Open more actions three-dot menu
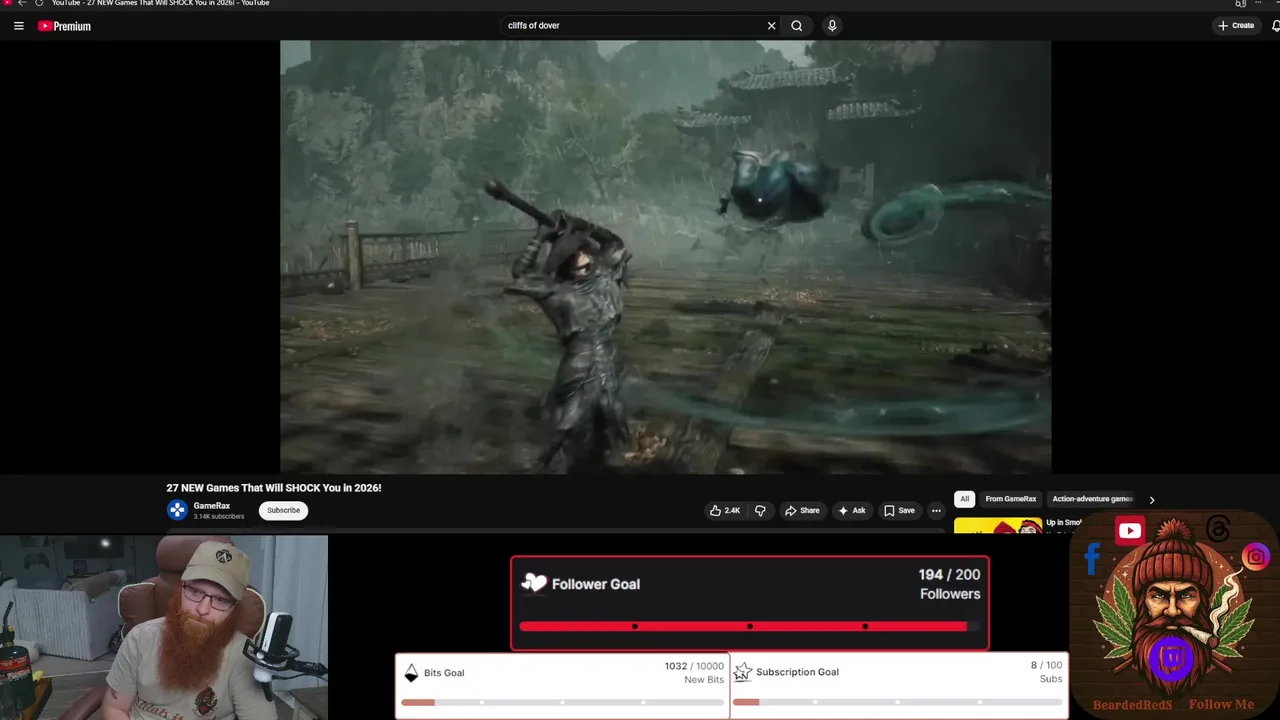Image resolution: width=1280 pixels, height=720 pixels. (936, 511)
